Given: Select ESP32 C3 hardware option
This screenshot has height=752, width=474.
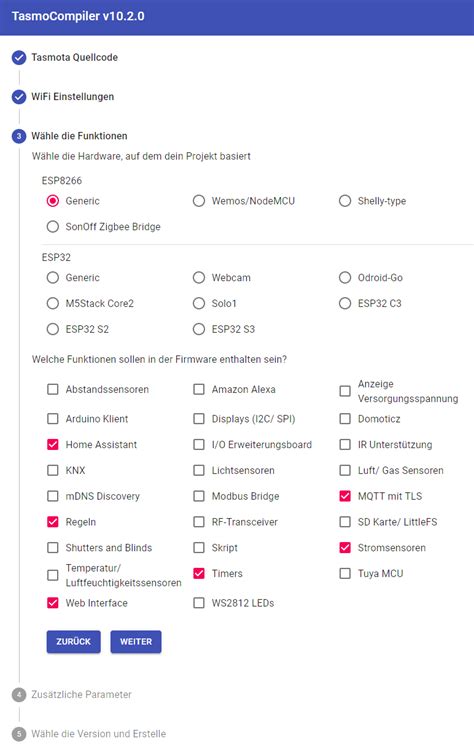Looking at the screenshot, I should 345,304.
